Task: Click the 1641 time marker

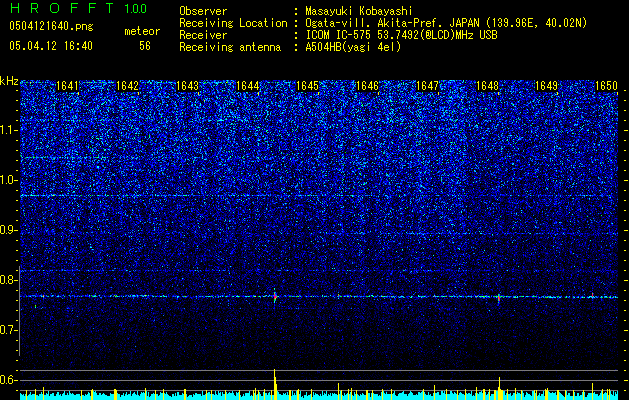Action: click(x=67, y=86)
